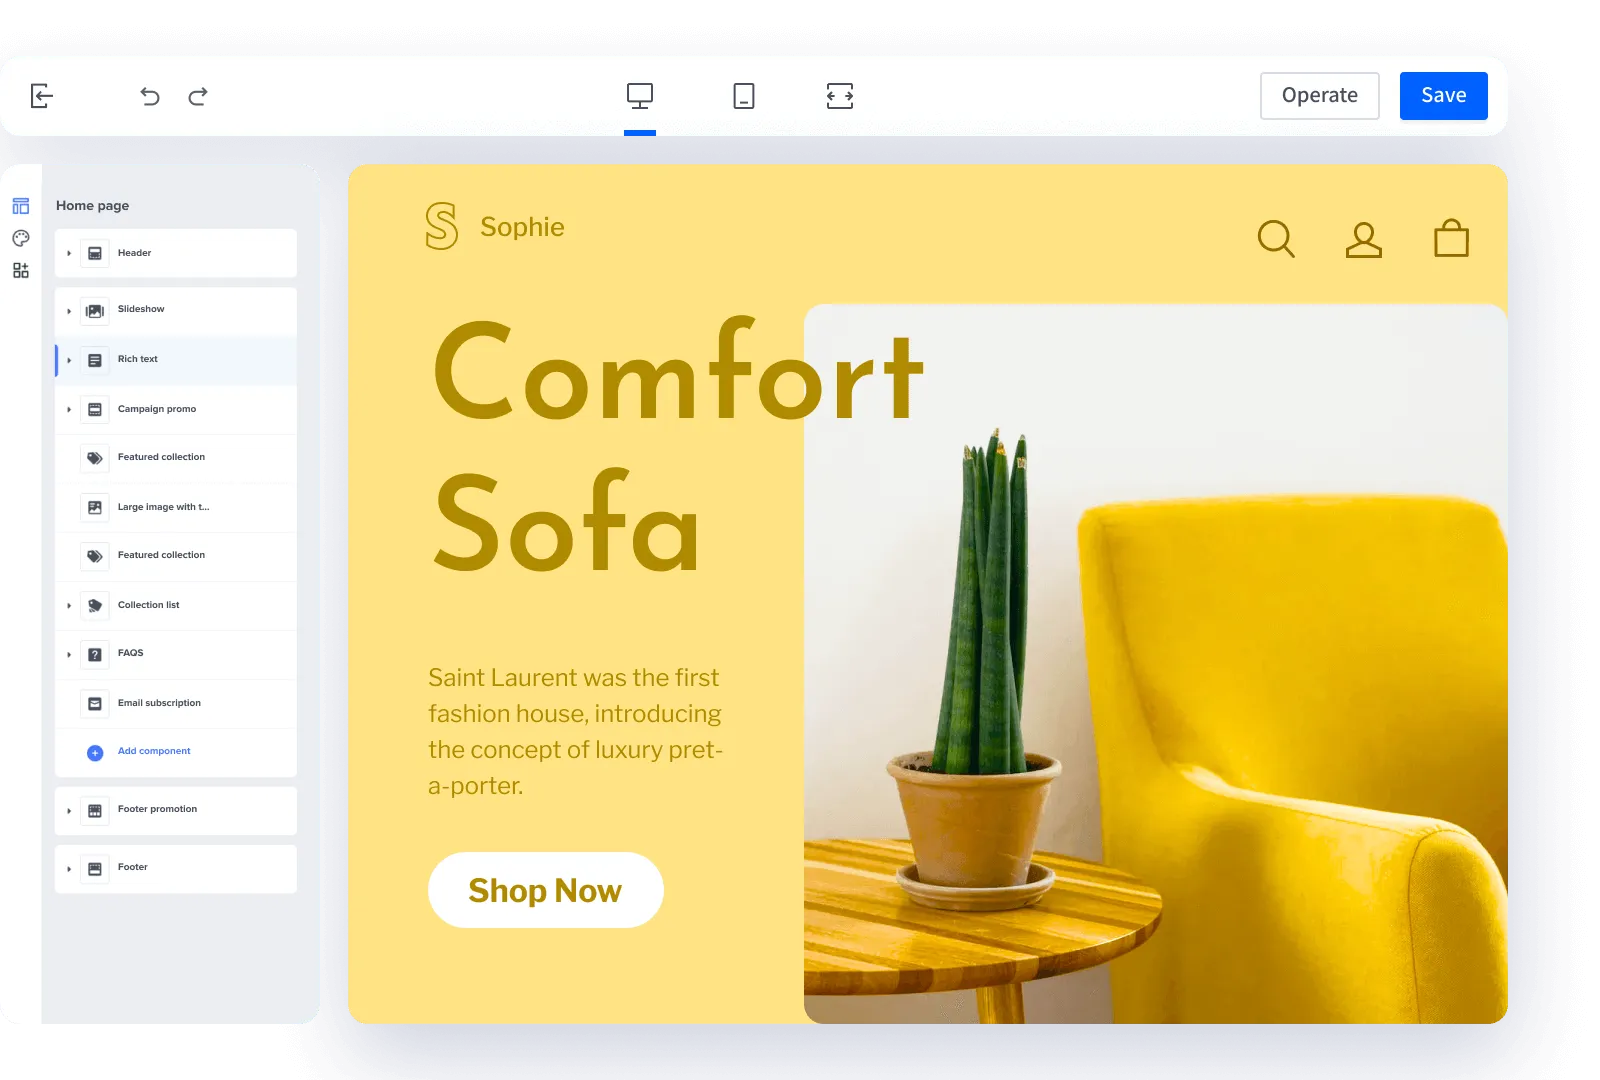Click the undo arrow in the toolbar
Screen dimensions: 1600x1080
click(149, 96)
